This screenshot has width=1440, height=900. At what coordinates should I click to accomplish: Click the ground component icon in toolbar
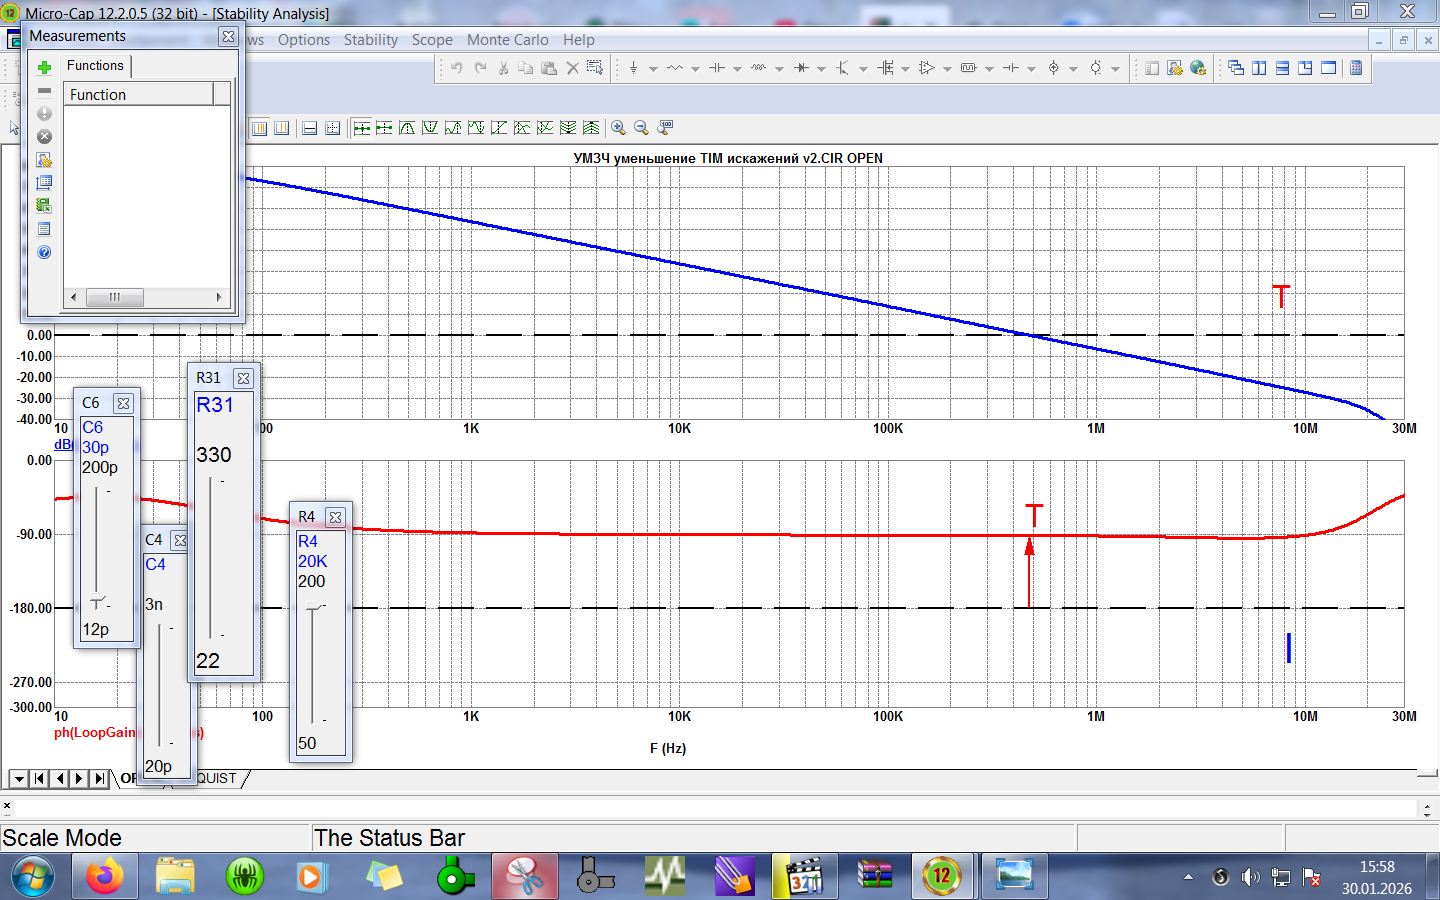[633, 68]
